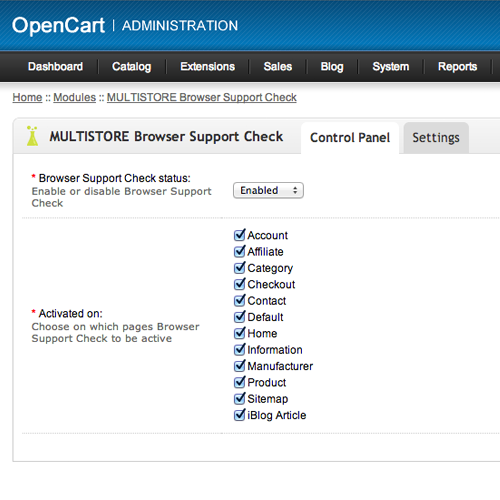Open the Reports menu
The height and width of the screenshot is (500, 500).
[457, 67]
